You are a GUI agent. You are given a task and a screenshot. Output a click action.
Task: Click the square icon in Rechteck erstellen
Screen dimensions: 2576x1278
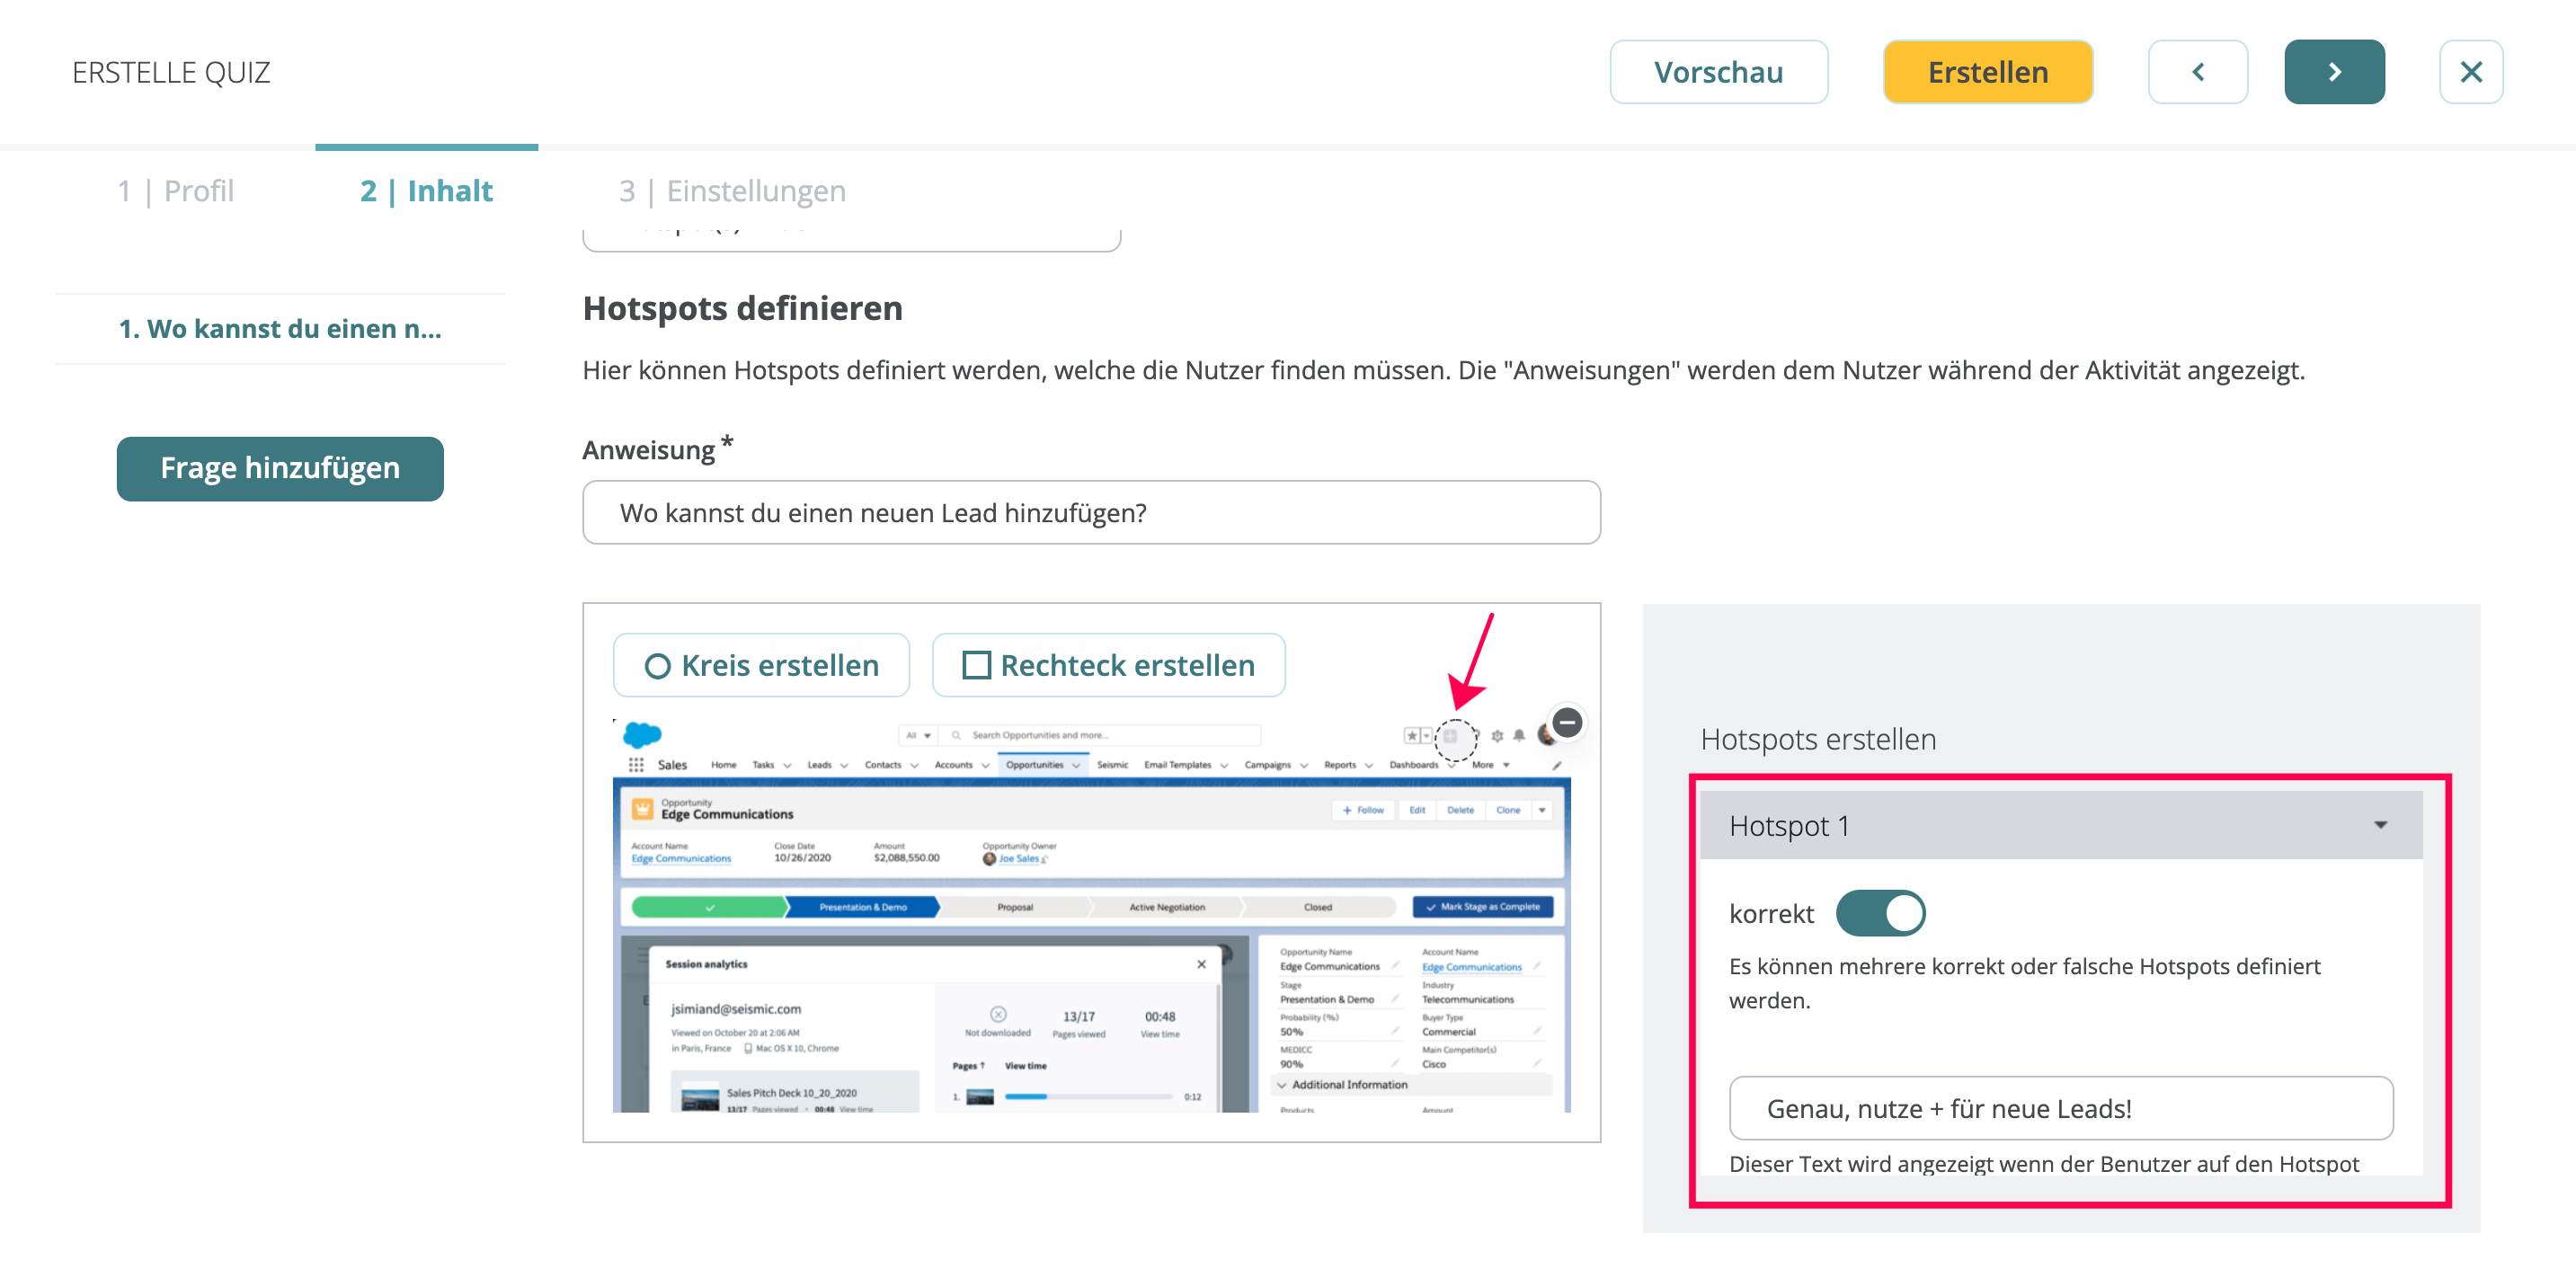(976, 666)
